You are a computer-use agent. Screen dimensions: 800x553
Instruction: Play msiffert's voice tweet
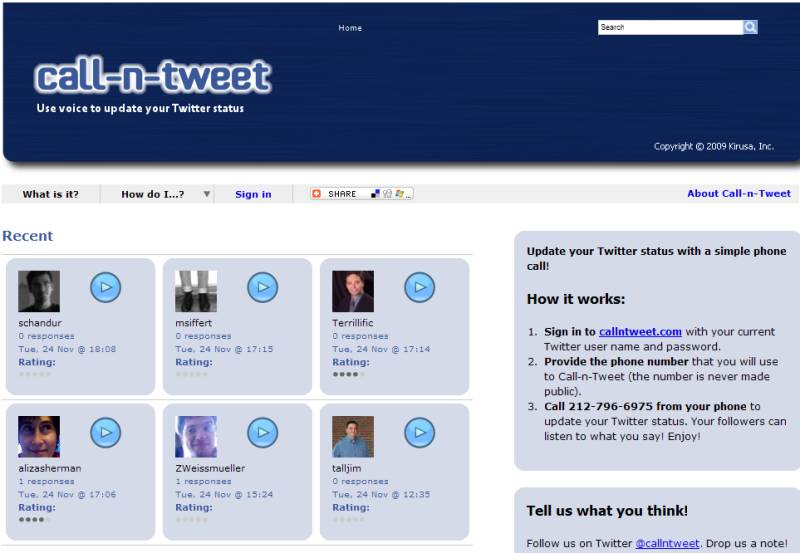click(263, 287)
